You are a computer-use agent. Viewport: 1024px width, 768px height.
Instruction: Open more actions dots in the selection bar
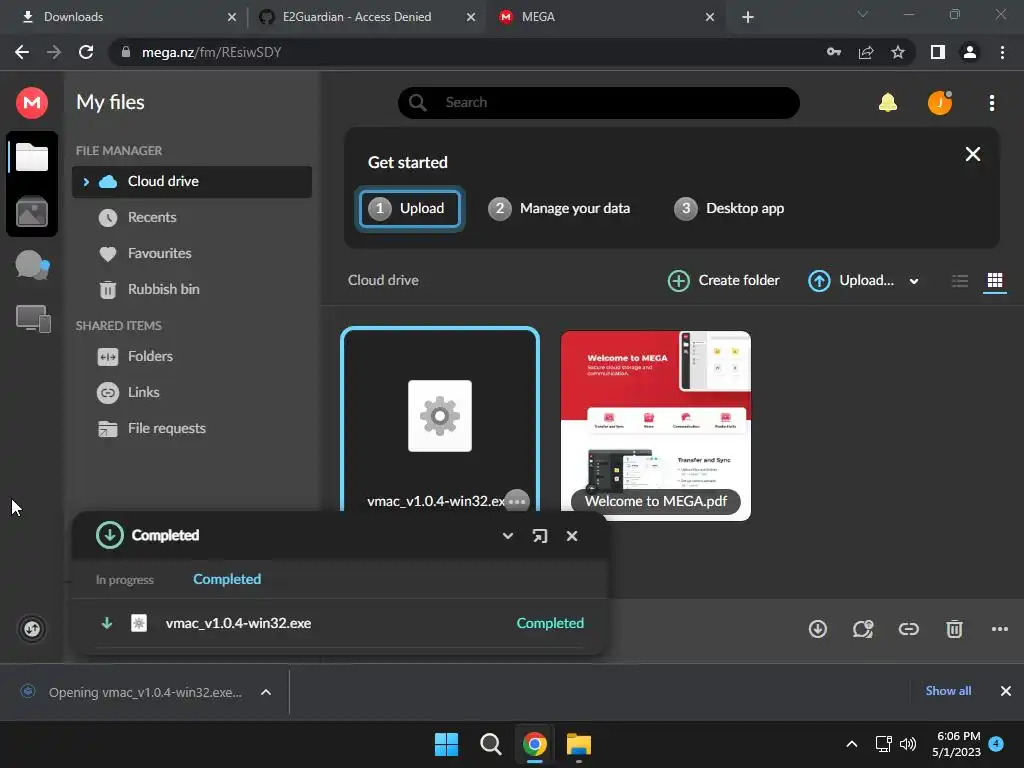[x=999, y=629]
